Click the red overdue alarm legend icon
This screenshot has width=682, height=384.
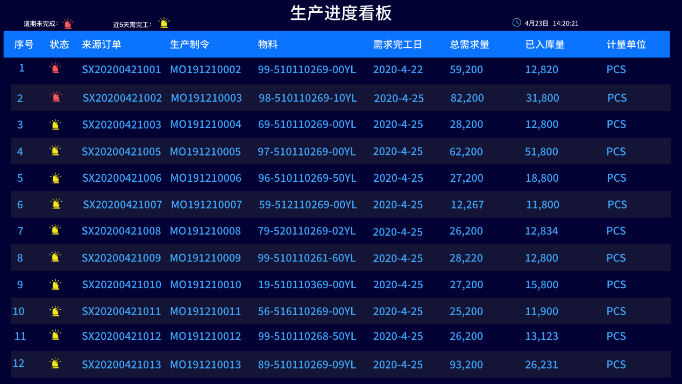pyautogui.click(x=67, y=24)
